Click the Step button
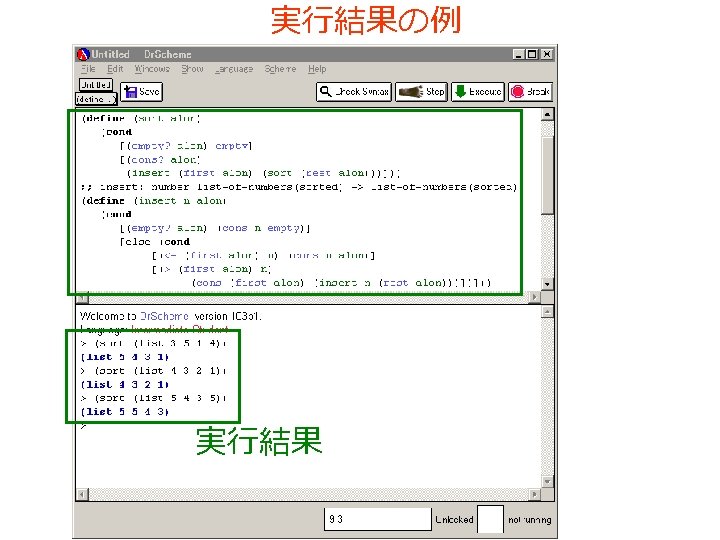This screenshot has width=720, height=540. click(421, 92)
